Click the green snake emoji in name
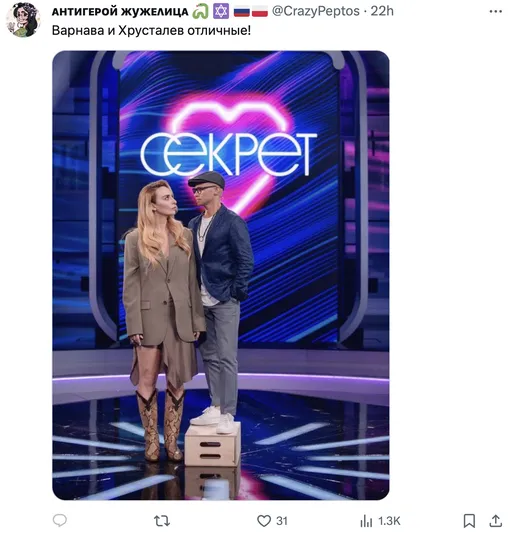Viewport: 510px width, 539px height. 200,12
